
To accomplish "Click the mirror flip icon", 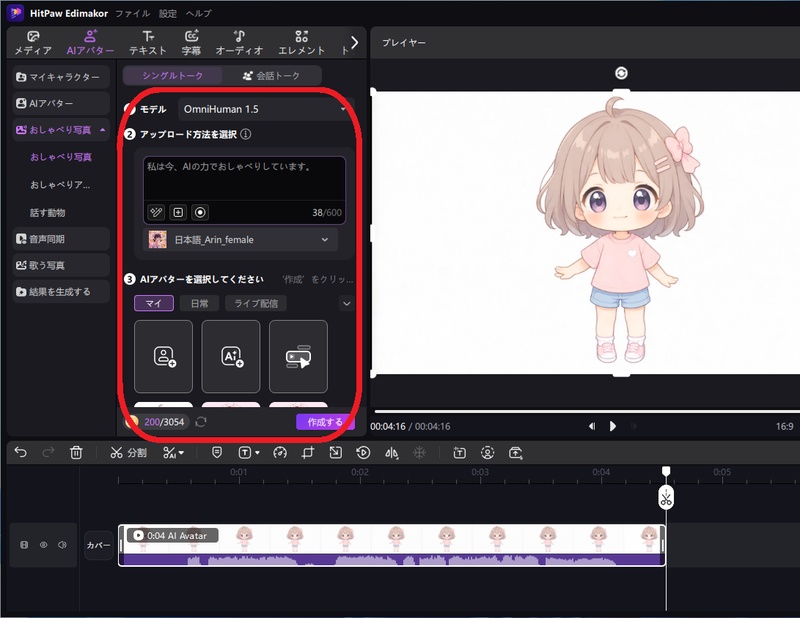I will point(391,453).
